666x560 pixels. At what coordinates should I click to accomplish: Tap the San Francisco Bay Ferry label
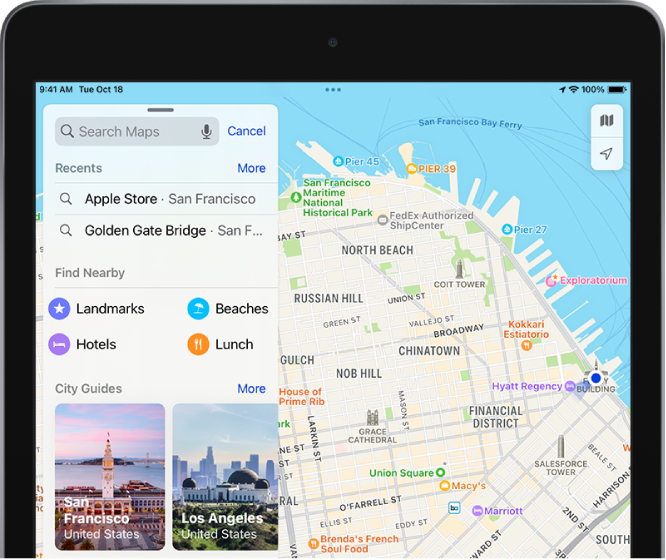470,123
